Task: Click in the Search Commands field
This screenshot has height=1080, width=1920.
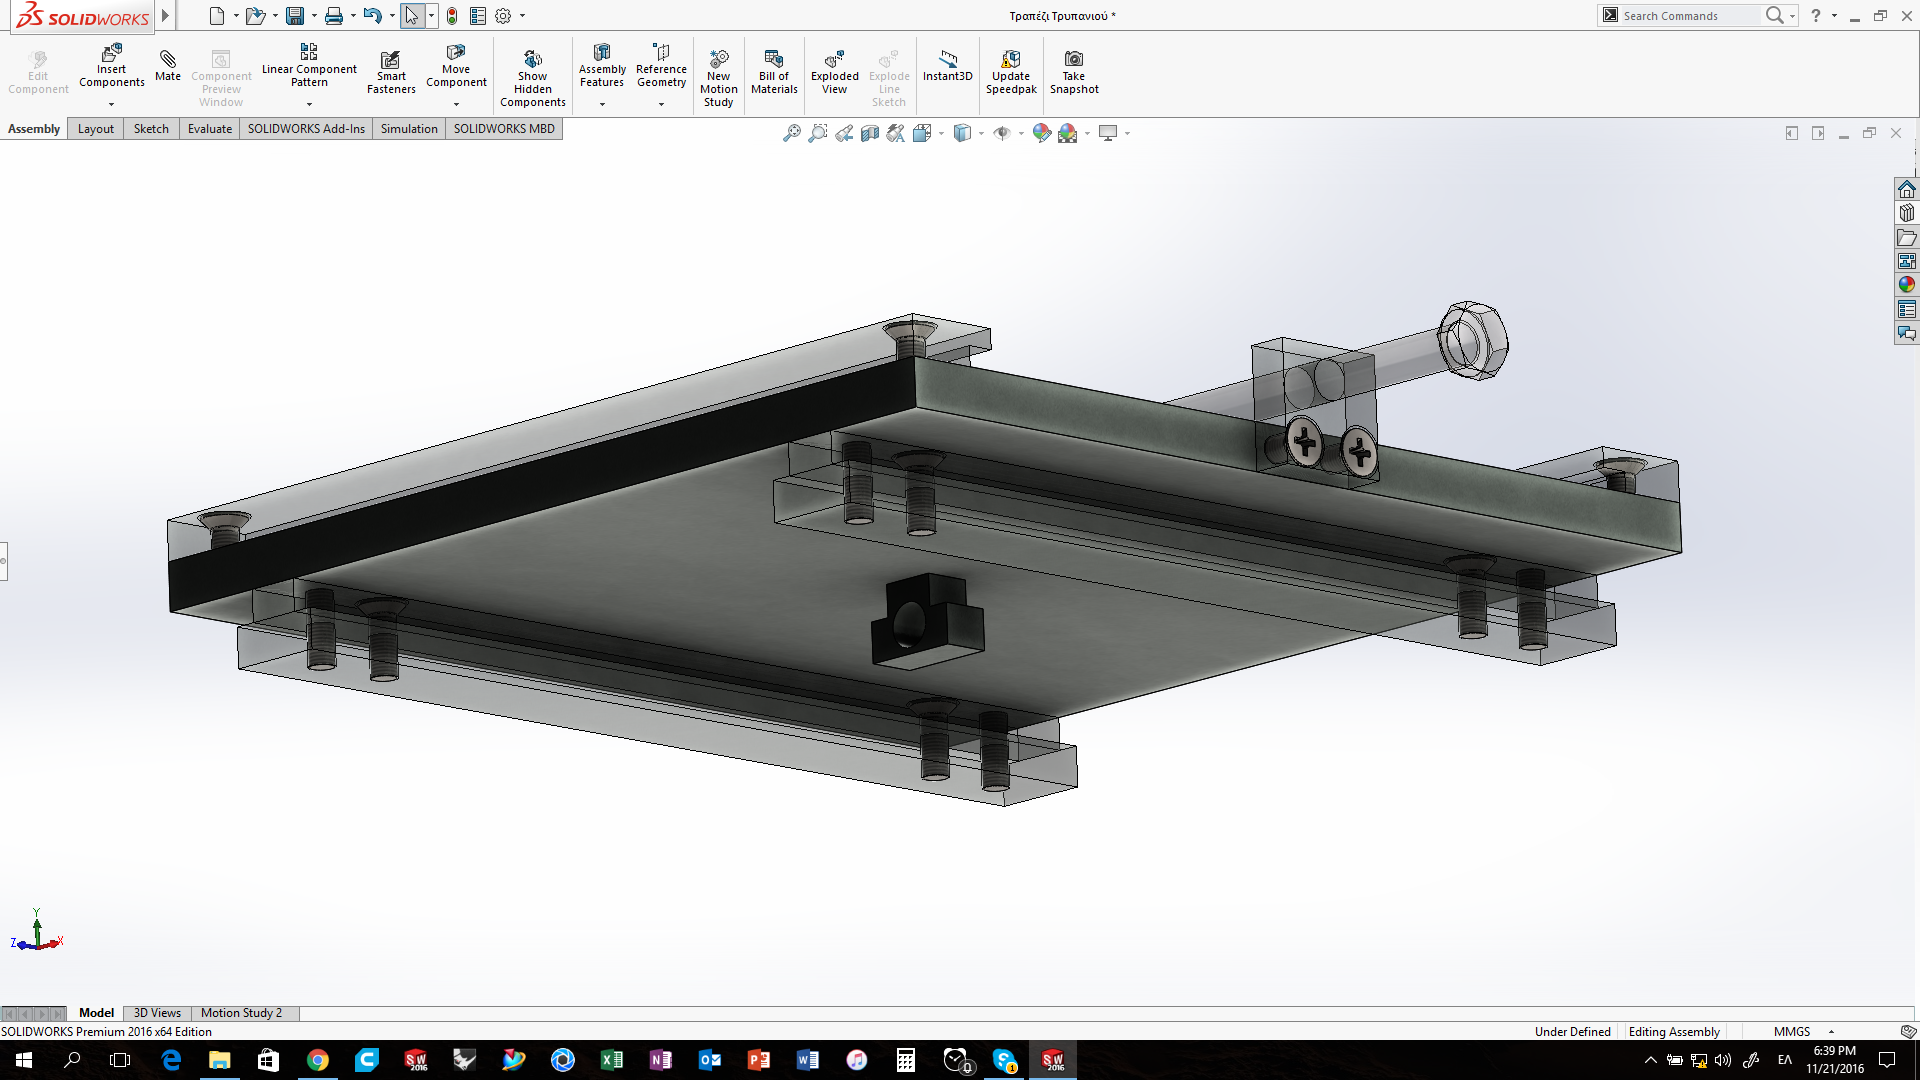Action: point(1690,16)
